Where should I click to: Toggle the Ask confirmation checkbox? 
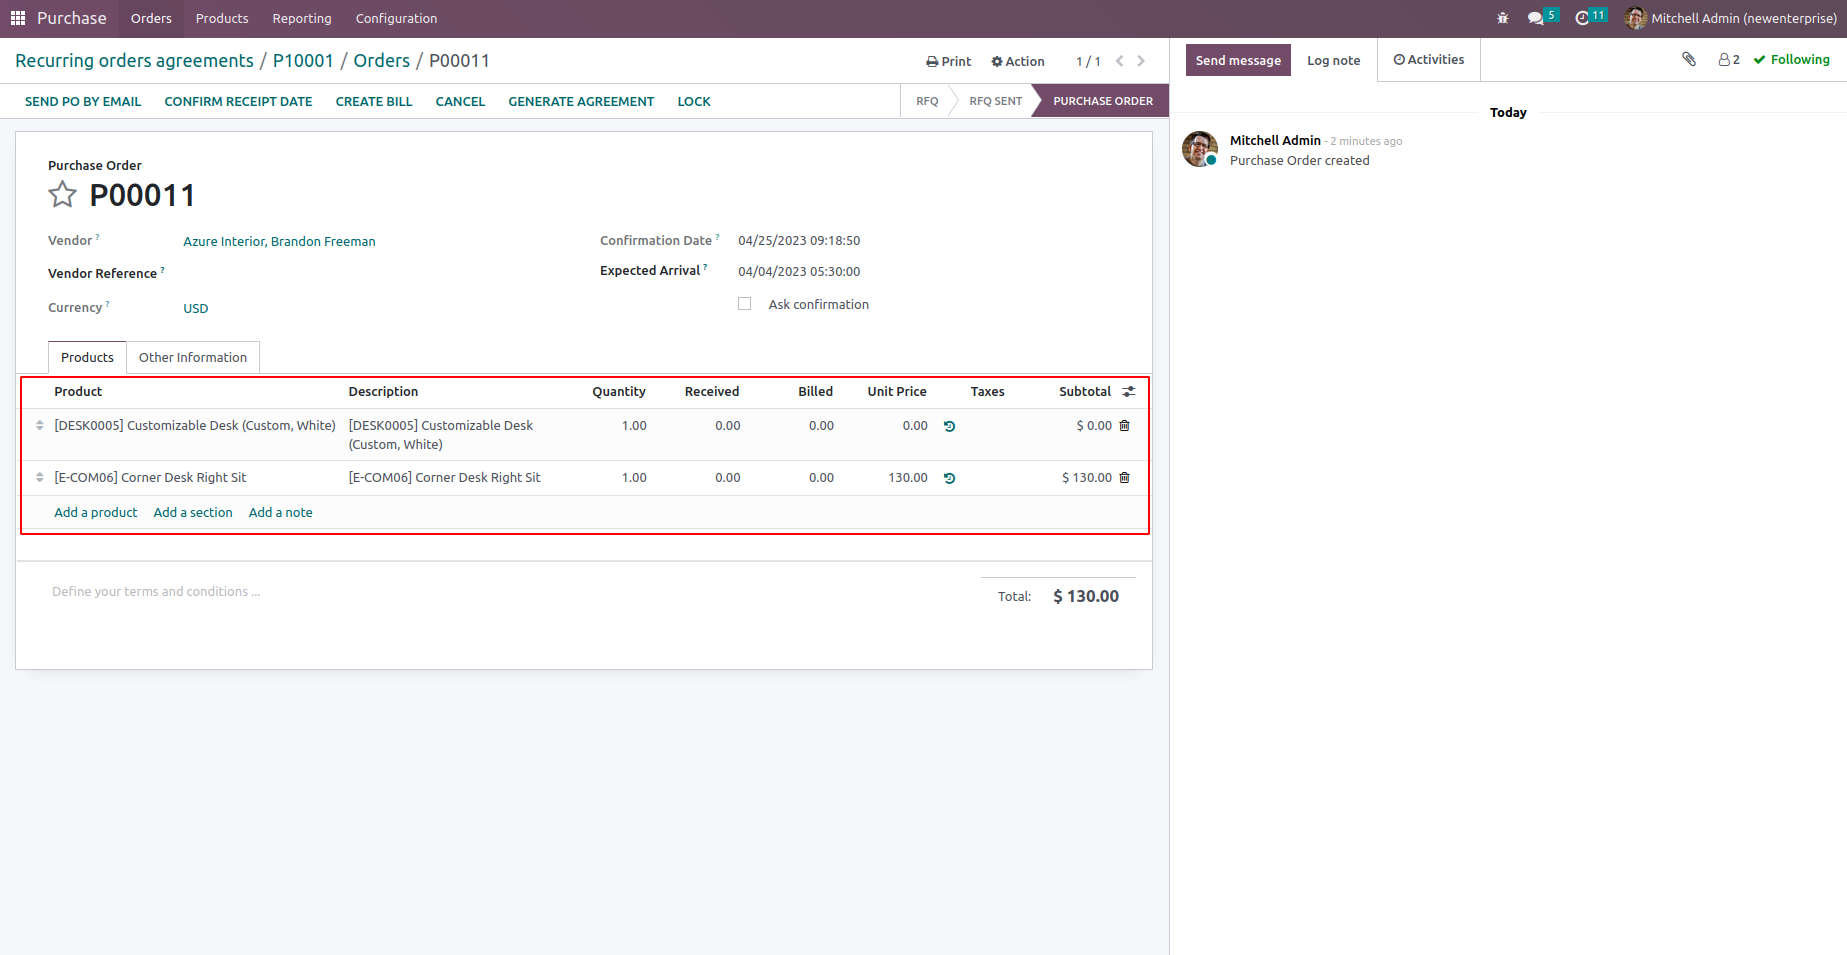745,304
